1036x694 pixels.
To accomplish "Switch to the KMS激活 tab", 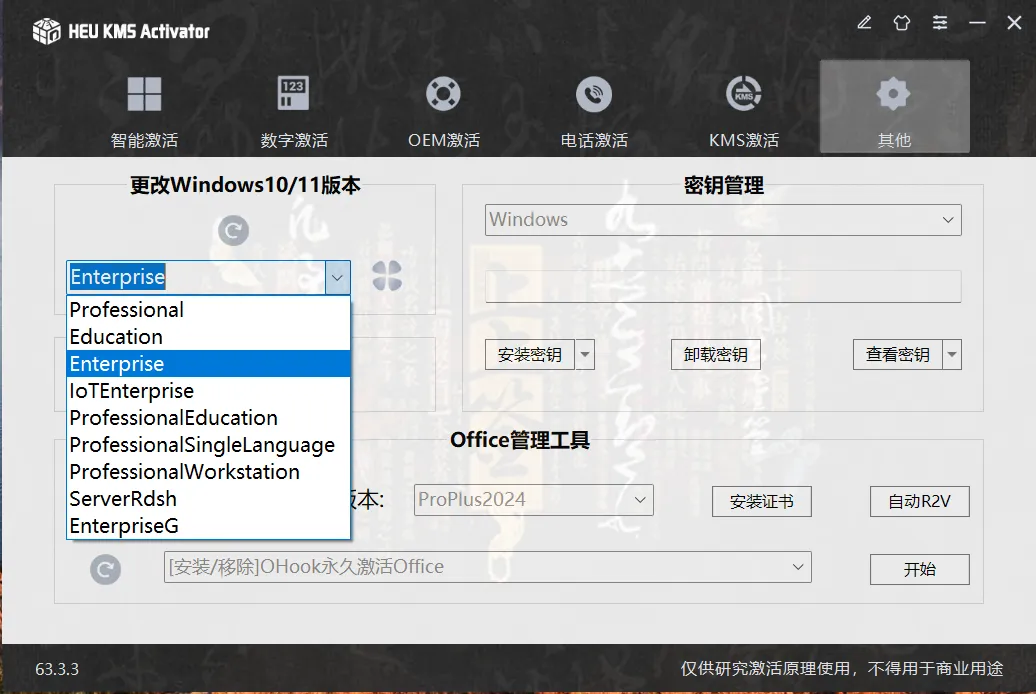I will coord(744,111).
